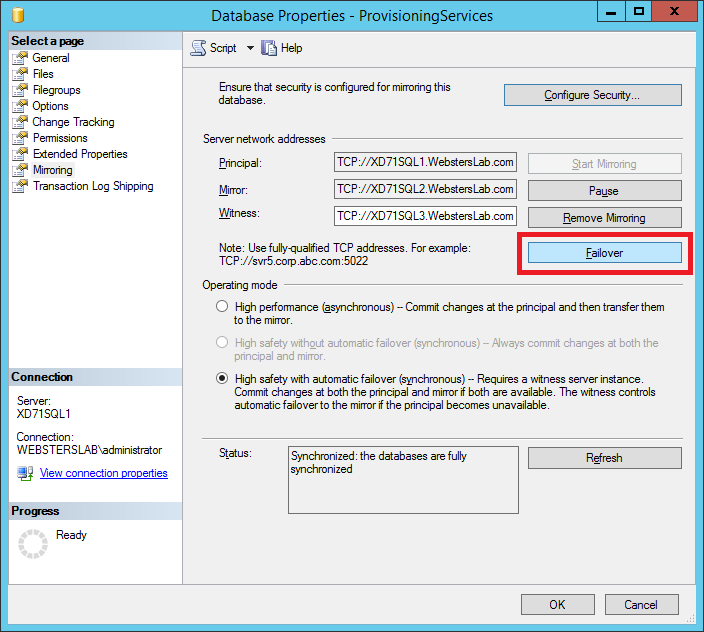Click the Failover button
The width and height of the screenshot is (704, 632).
click(604, 253)
